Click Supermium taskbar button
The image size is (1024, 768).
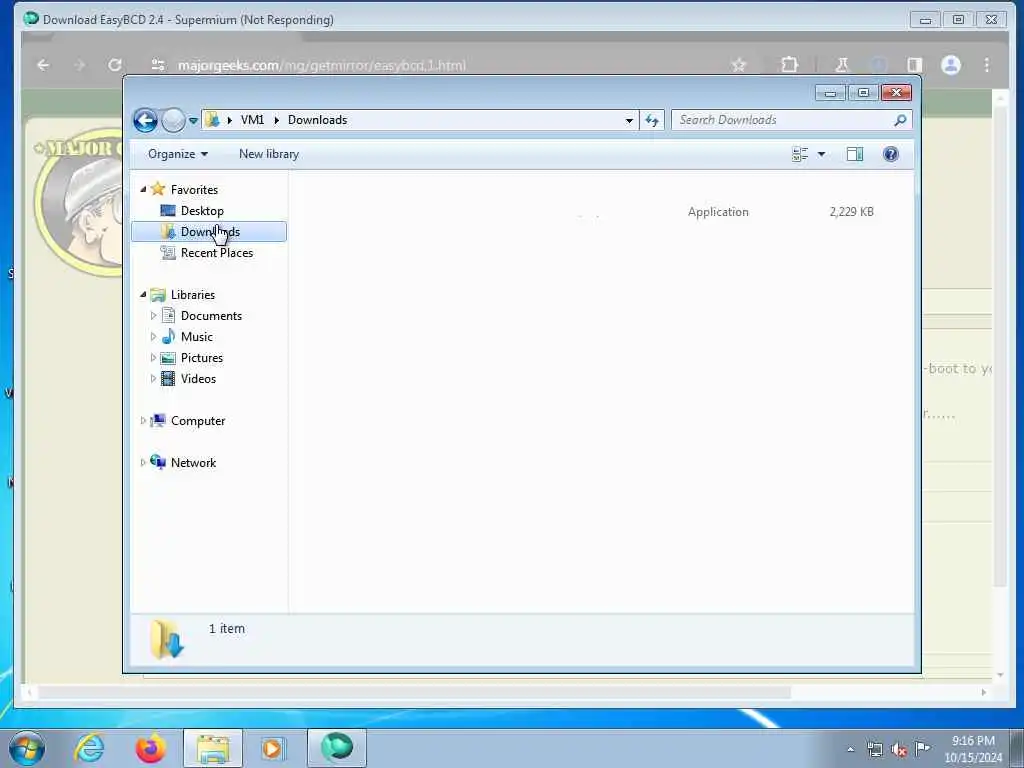(x=337, y=748)
